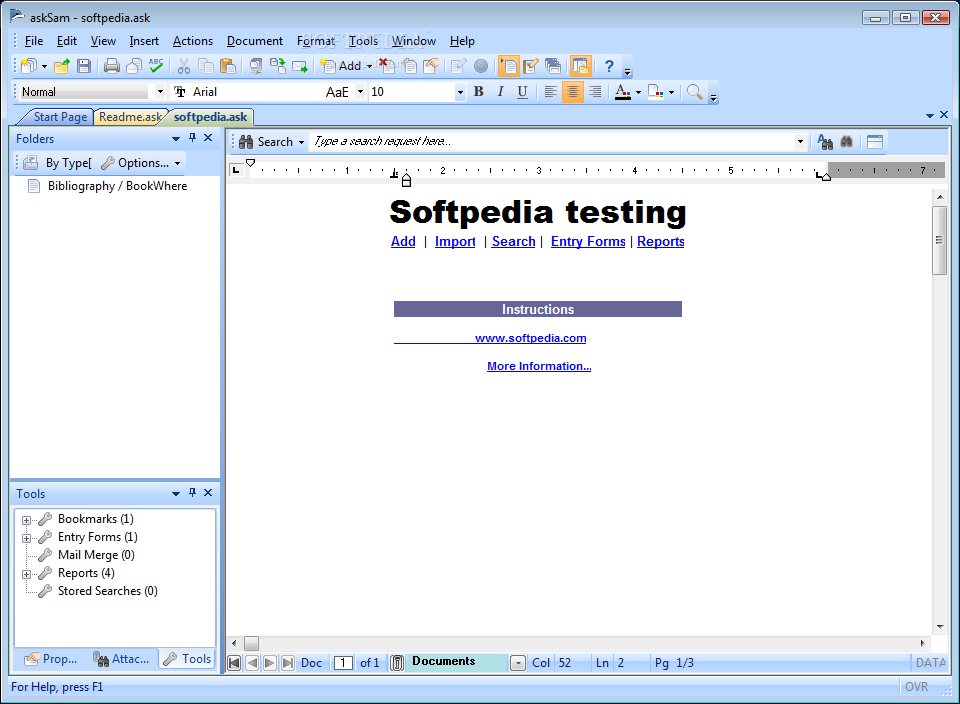Click the search pane window icon
Image resolution: width=960 pixels, height=704 pixels.
point(875,142)
